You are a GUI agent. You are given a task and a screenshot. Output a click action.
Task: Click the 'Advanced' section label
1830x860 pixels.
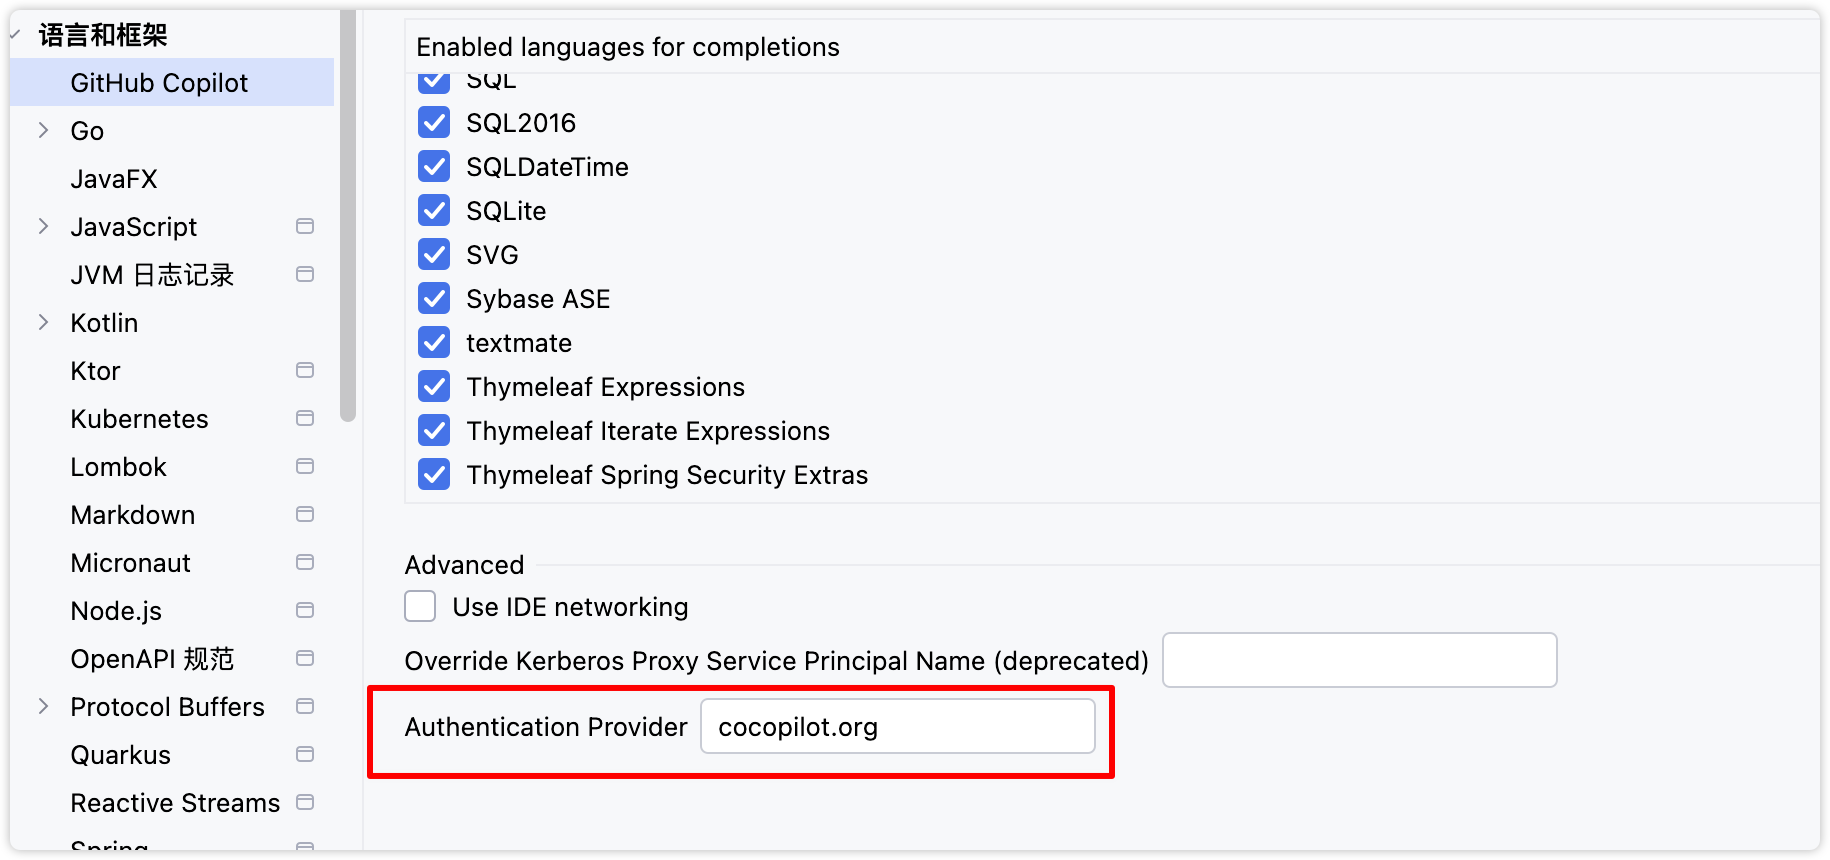click(464, 565)
